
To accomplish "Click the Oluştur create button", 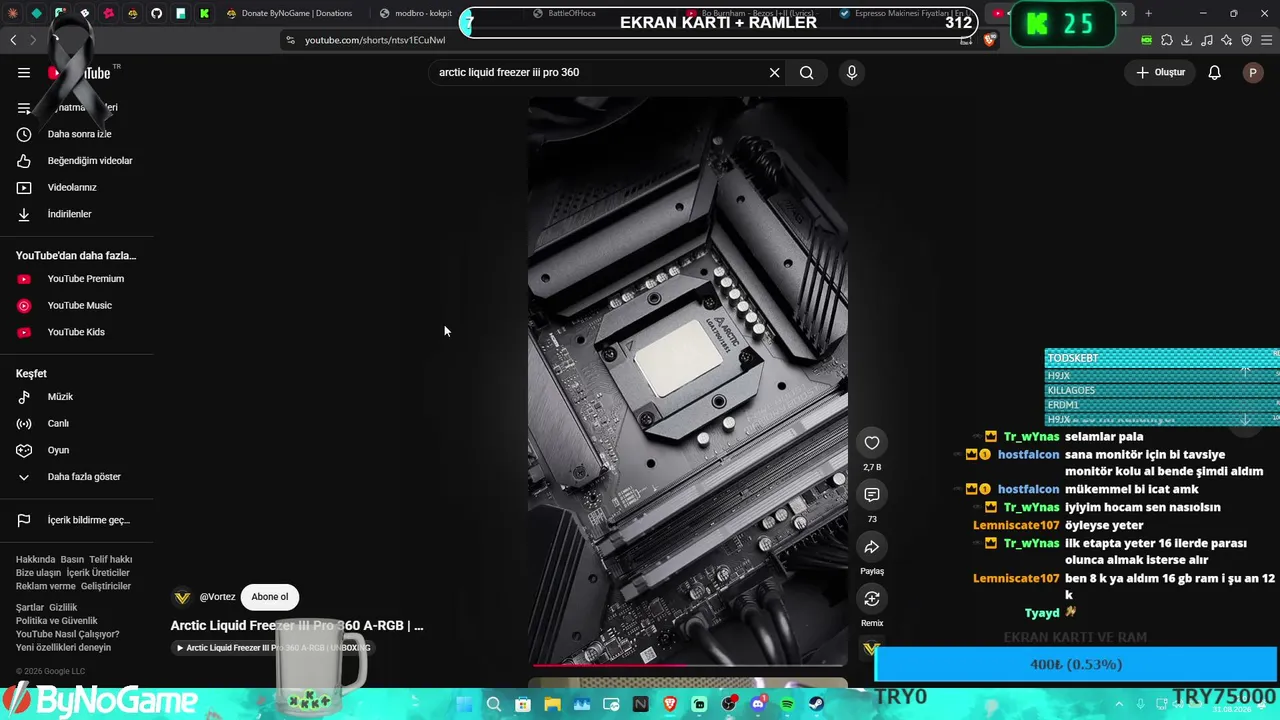I will [1161, 72].
